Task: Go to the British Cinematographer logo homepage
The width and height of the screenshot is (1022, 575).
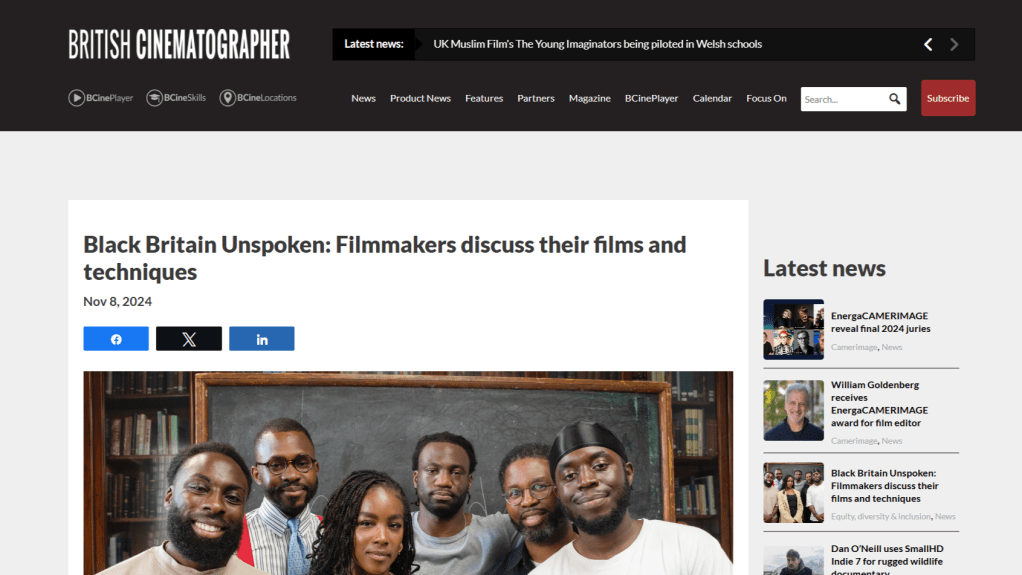Action: coord(179,44)
